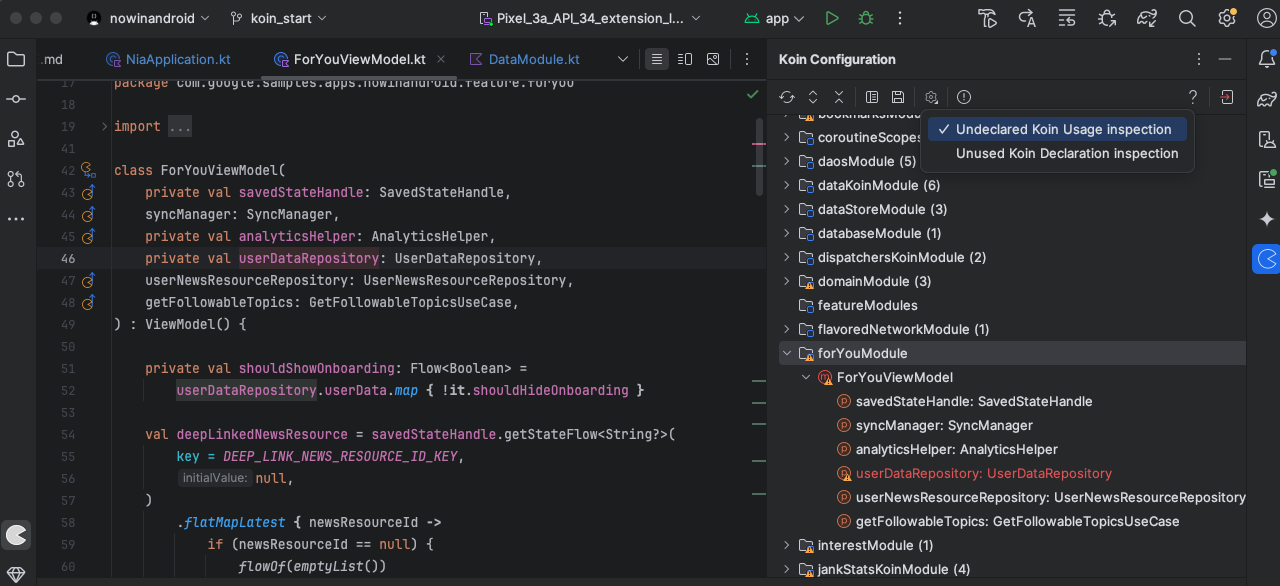Screen dimensions: 1280x586
Task: Expand the dataKoinModule (6) node
Action: click(787, 185)
